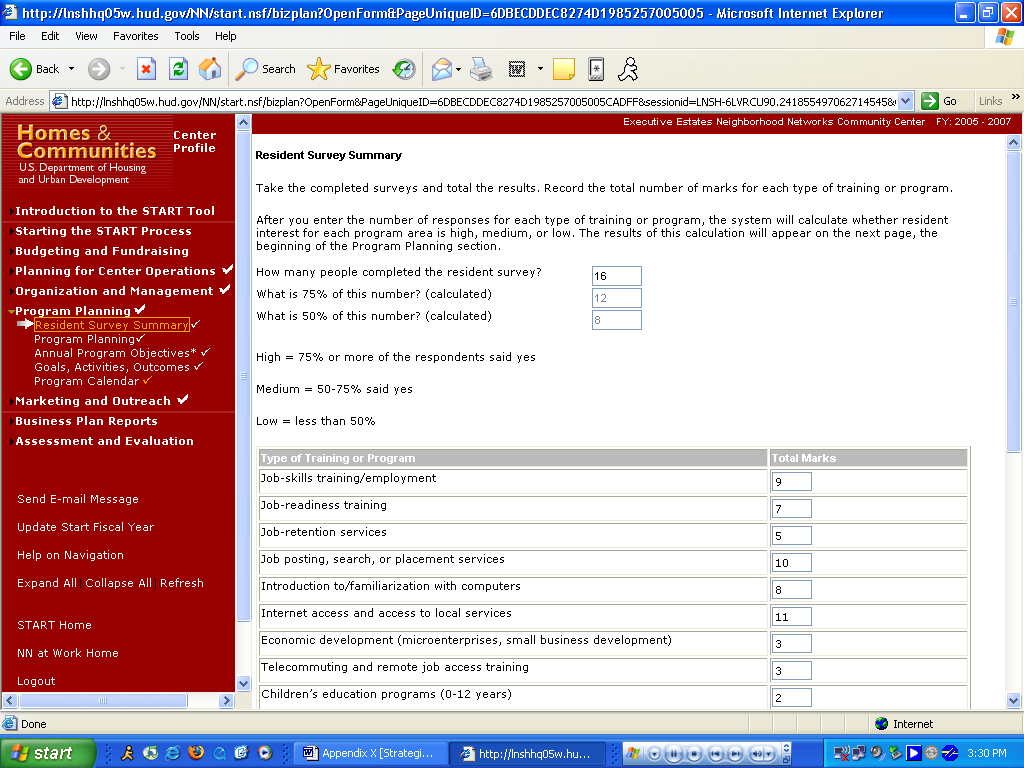Viewport: 1024px width, 768px height.
Task: Click Assessment and Evaluation section
Action: [x=104, y=441]
